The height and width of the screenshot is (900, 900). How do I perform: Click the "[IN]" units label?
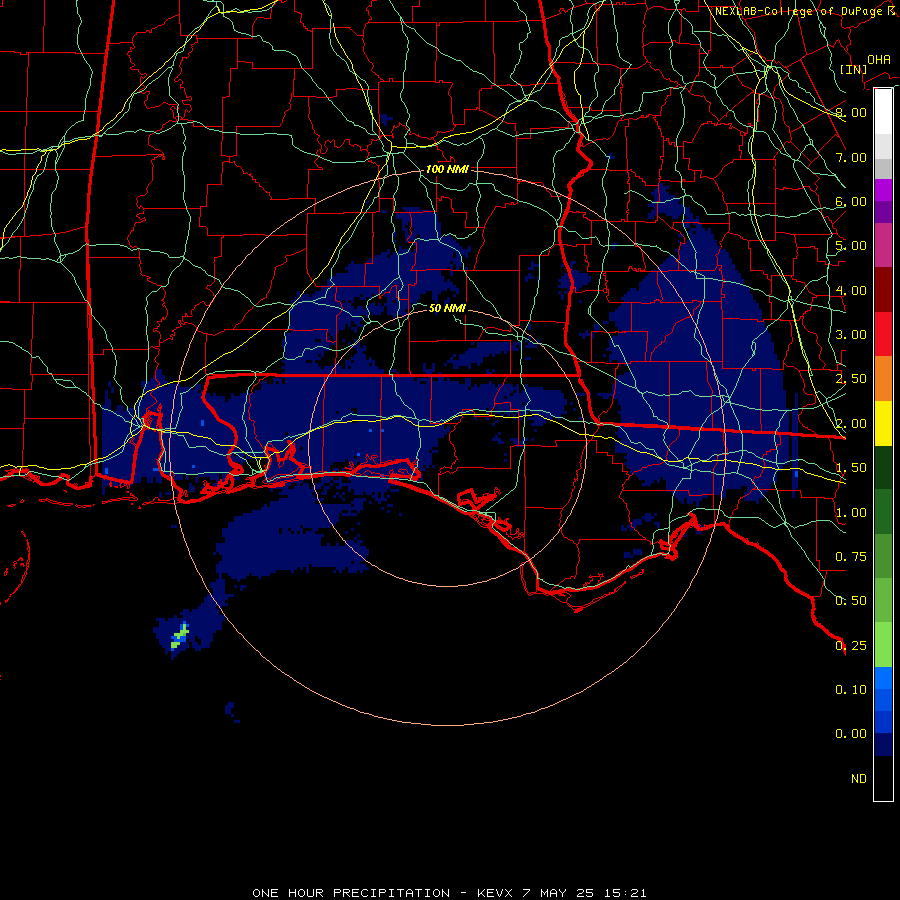tap(853, 69)
